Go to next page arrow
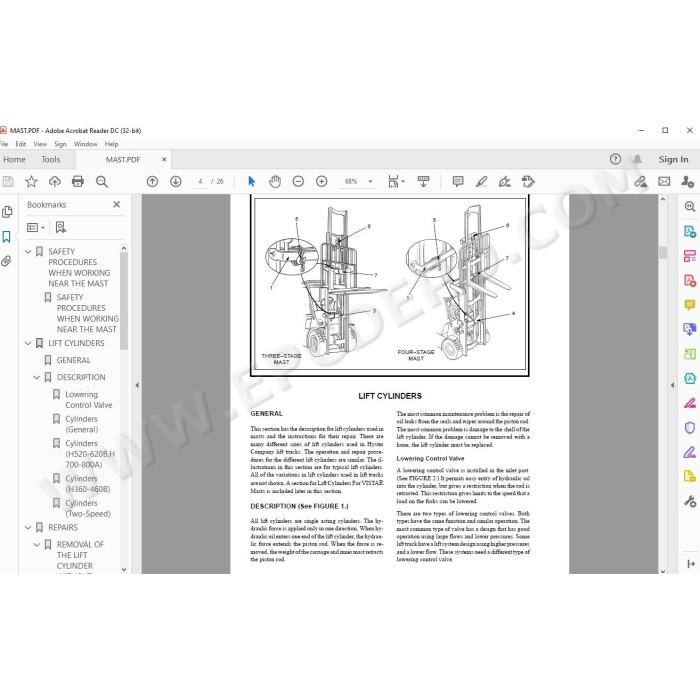Image resolution: width=700 pixels, height=700 pixels. (175, 181)
